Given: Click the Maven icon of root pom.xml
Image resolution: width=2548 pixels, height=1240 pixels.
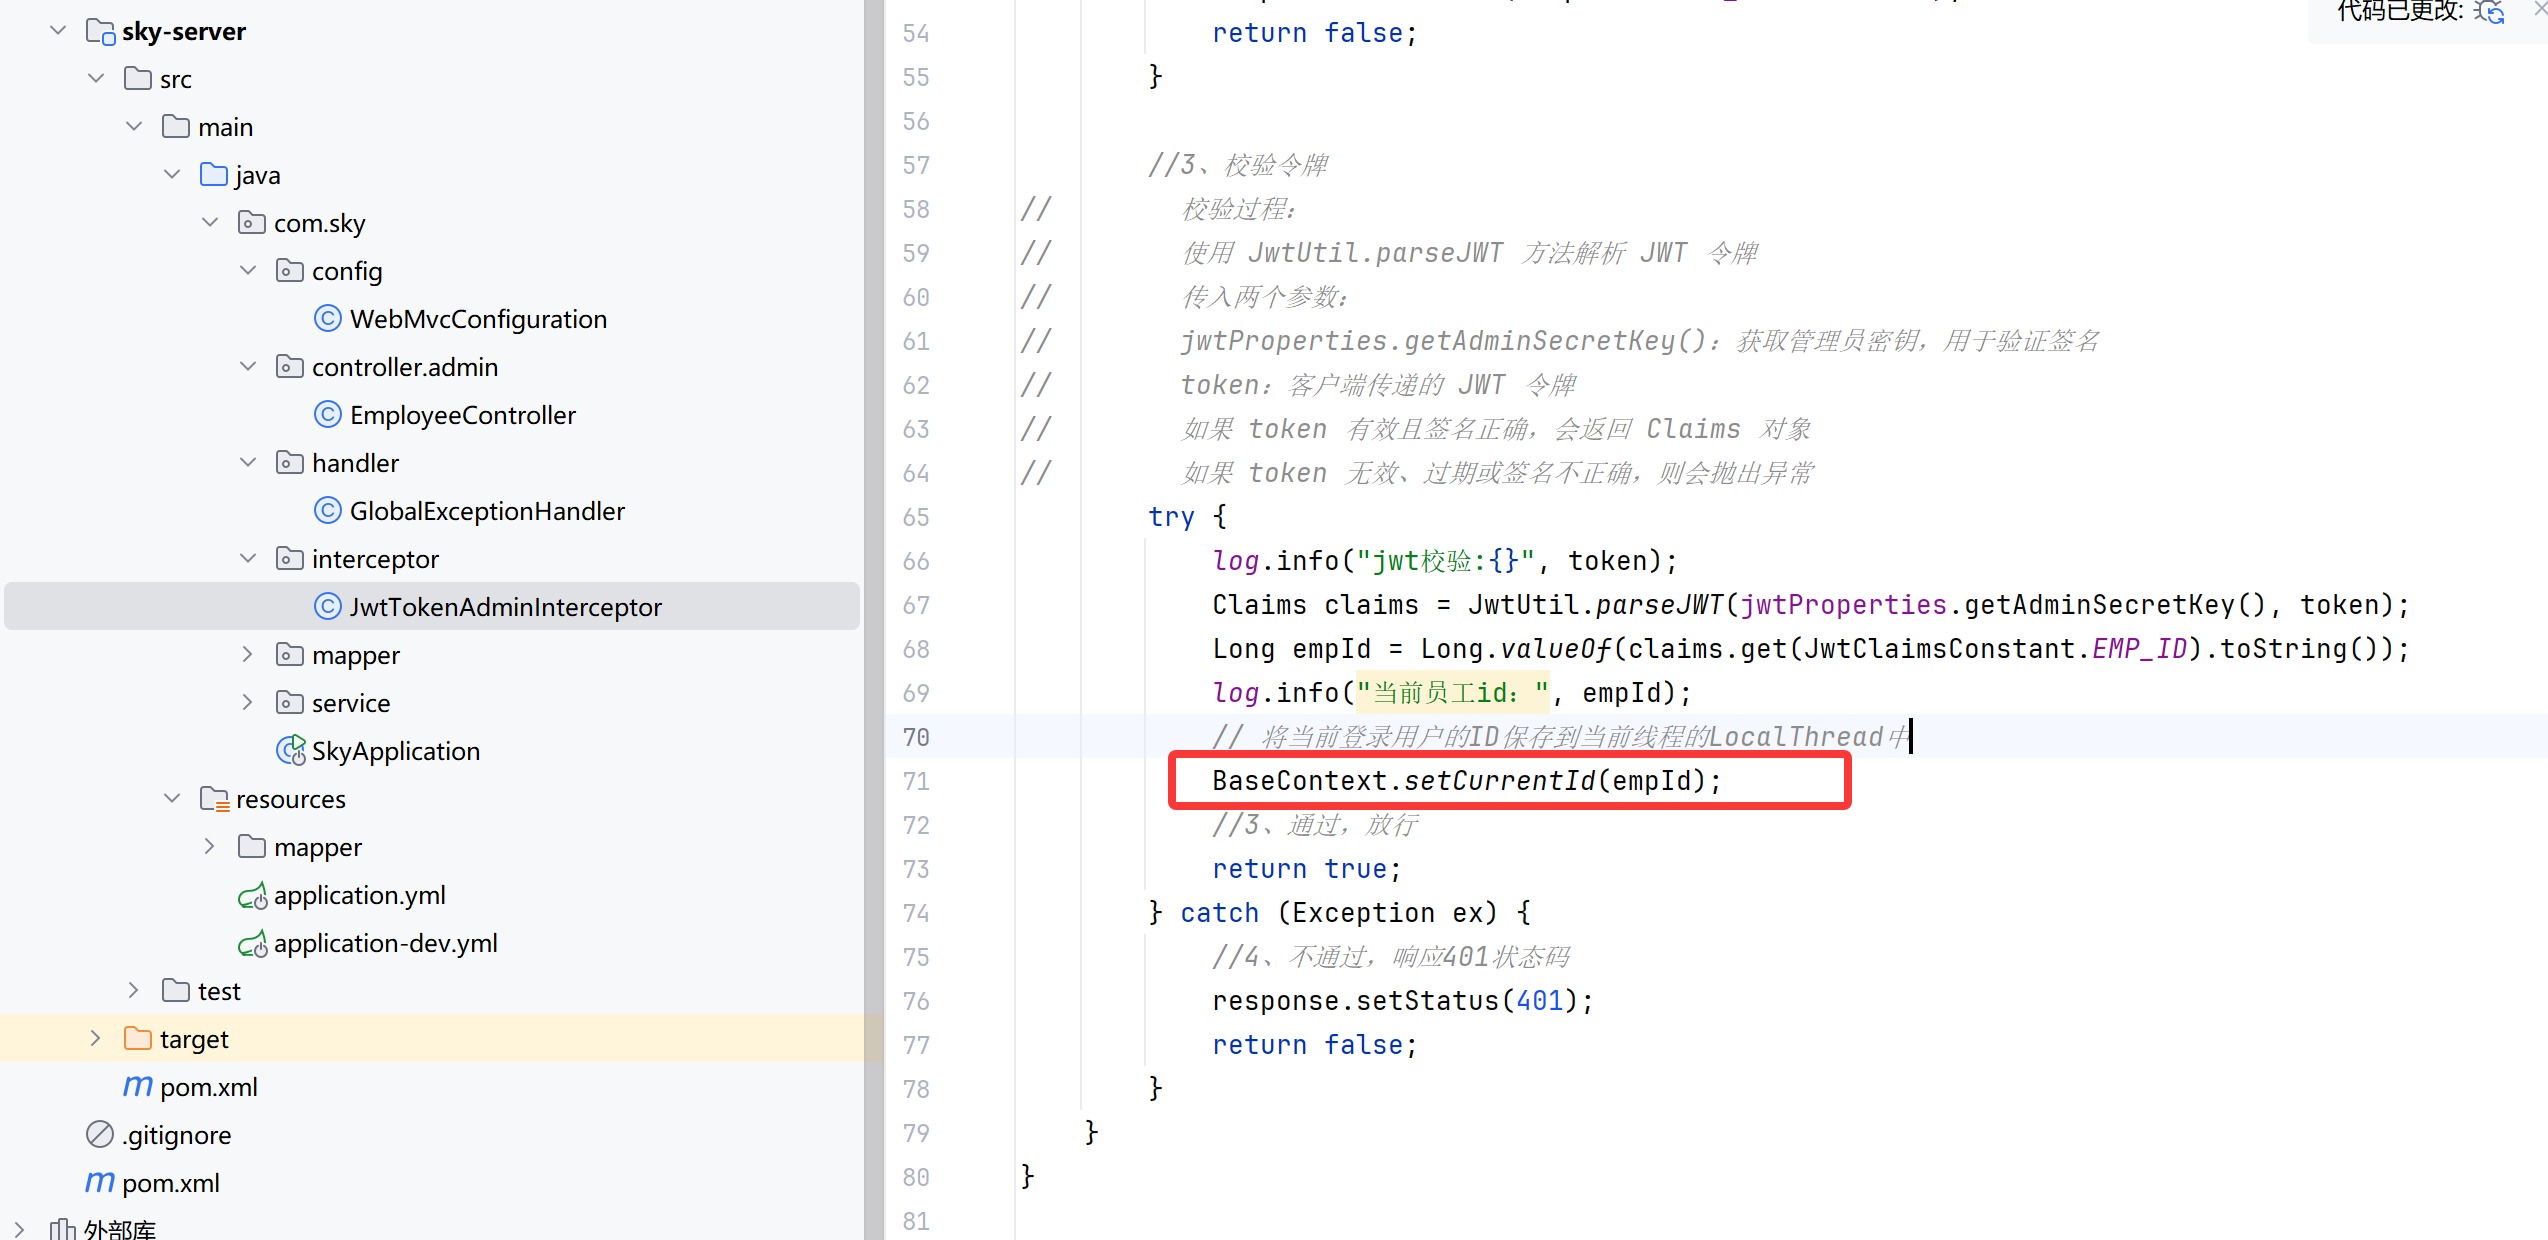Looking at the screenshot, I should click(x=100, y=1183).
